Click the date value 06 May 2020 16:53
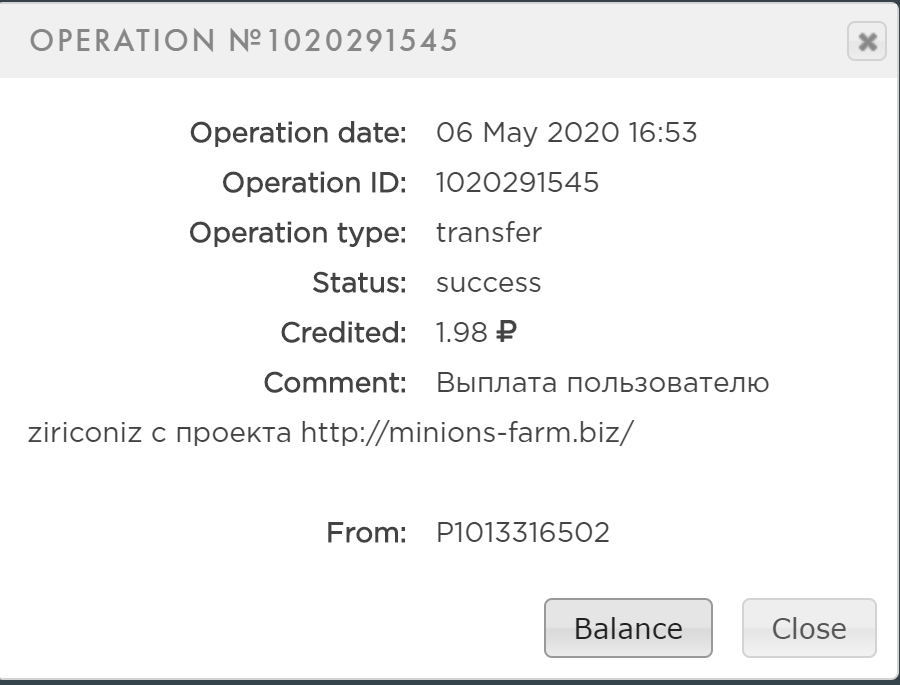Image resolution: width=900 pixels, height=685 pixels. [x=566, y=133]
